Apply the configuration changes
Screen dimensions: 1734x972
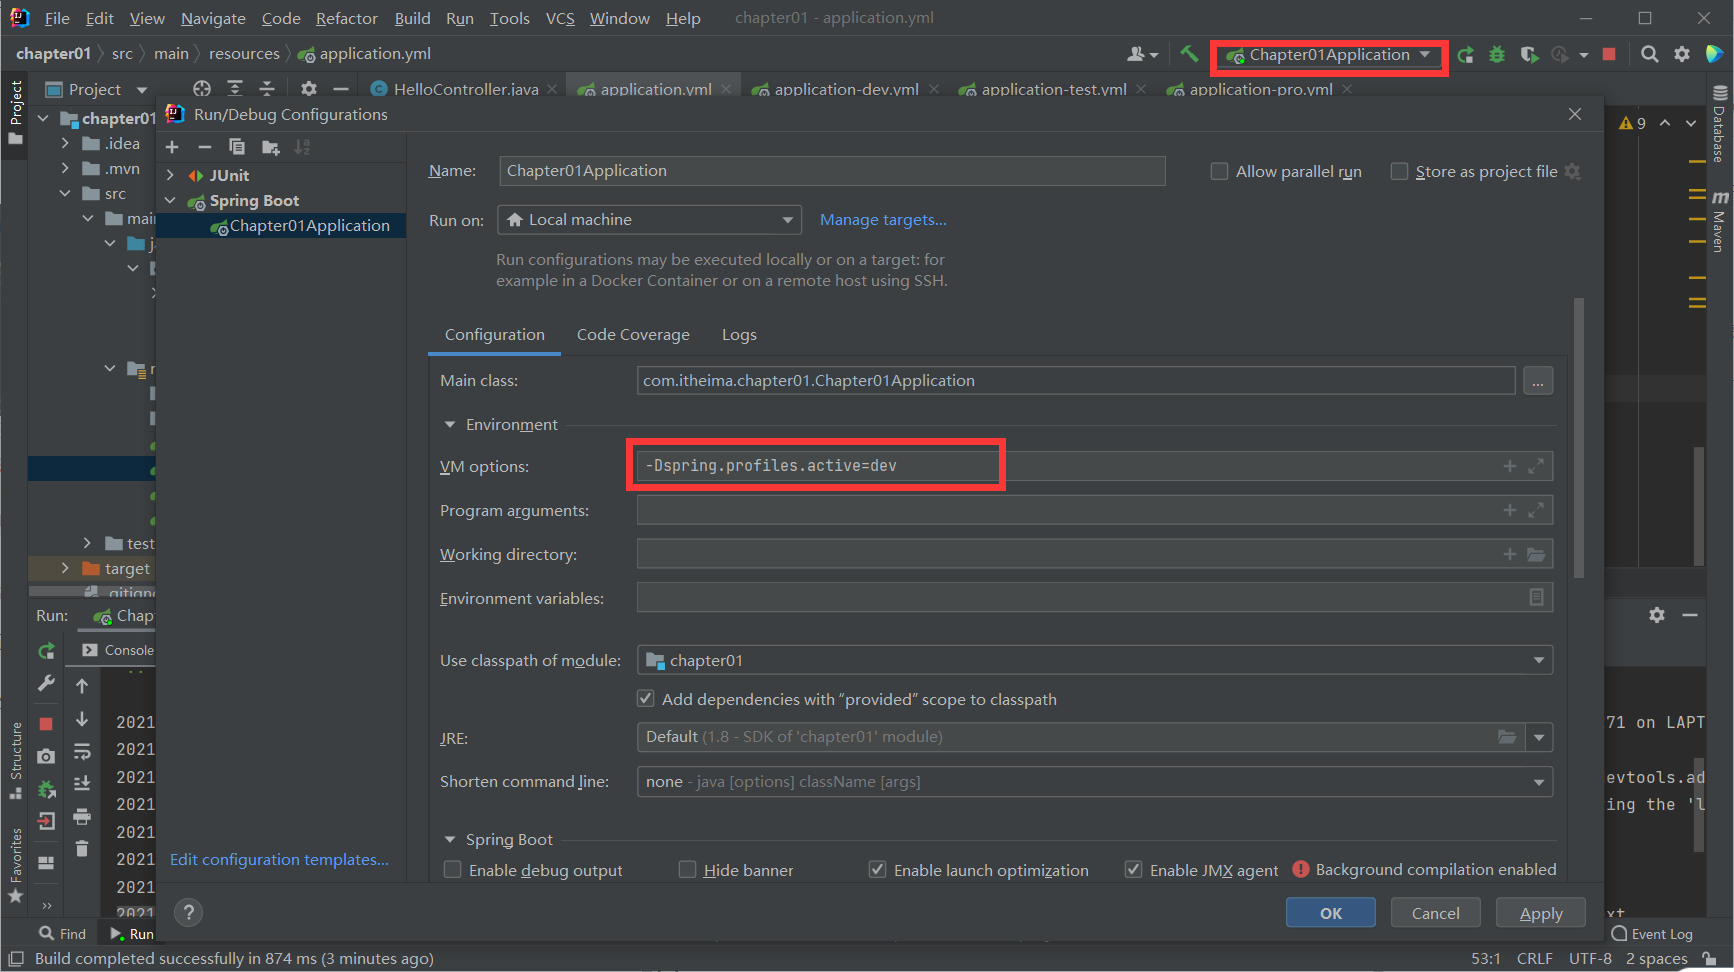tap(1539, 912)
